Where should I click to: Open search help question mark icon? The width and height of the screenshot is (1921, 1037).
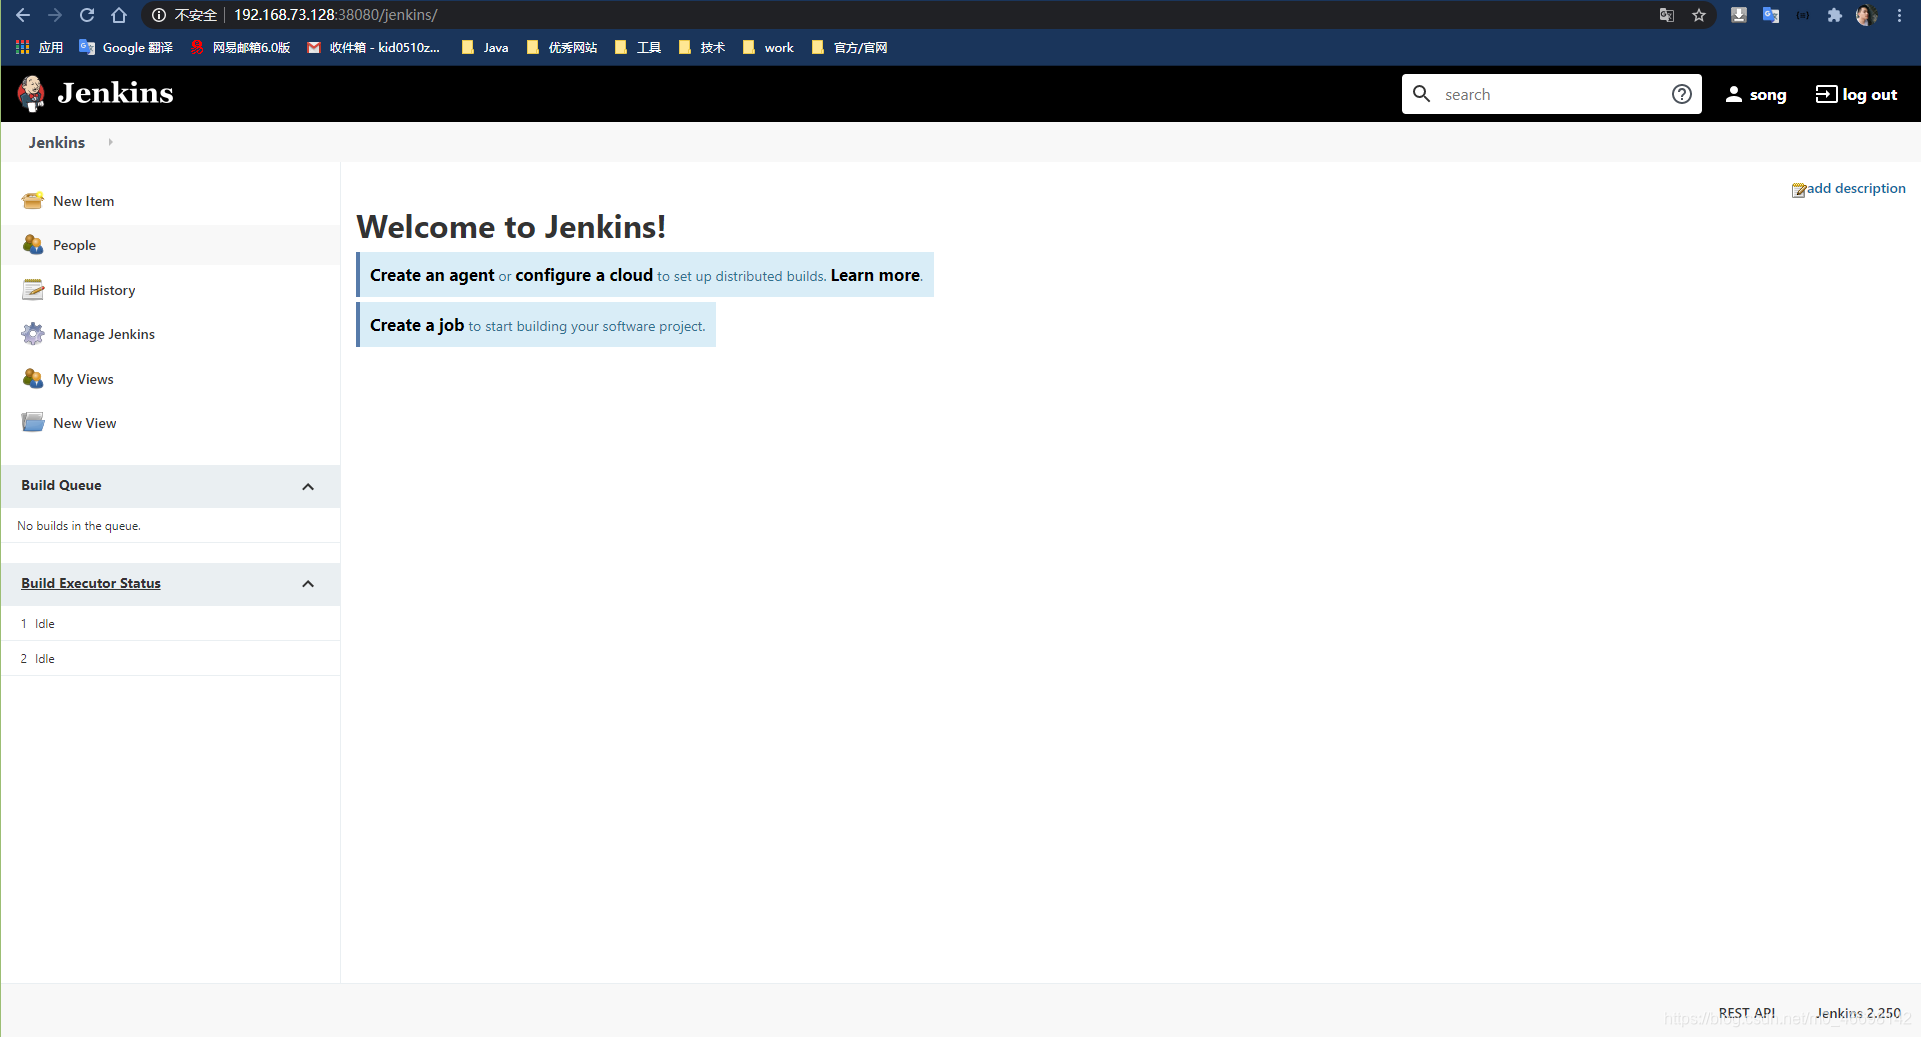point(1682,94)
